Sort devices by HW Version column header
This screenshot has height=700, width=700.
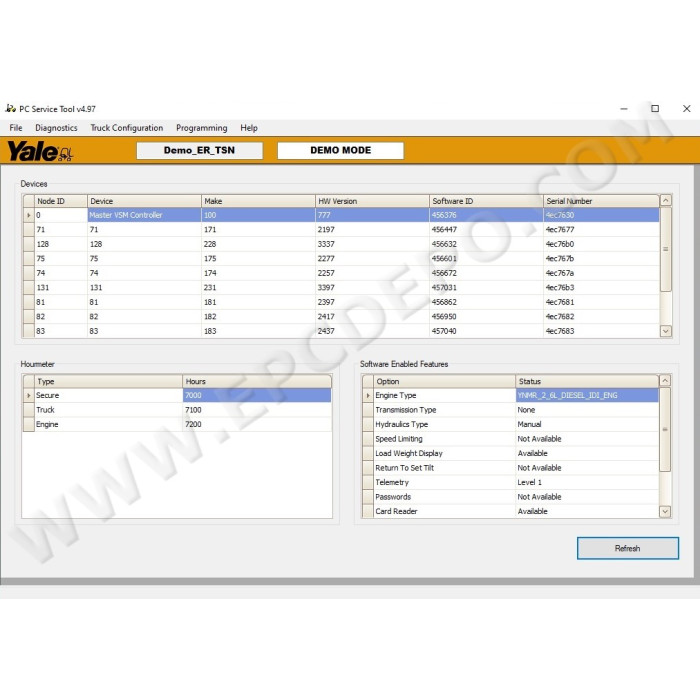pos(372,201)
